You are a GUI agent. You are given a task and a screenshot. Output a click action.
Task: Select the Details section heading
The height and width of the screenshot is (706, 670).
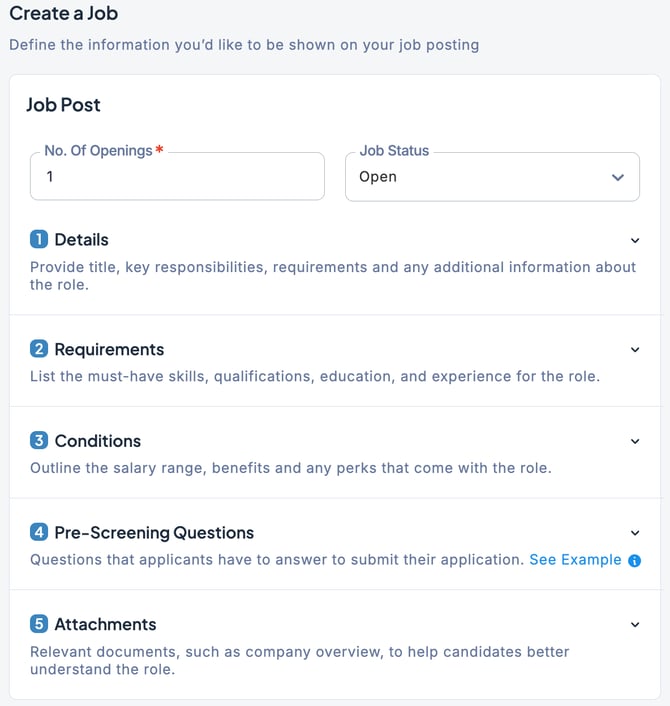point(81,240)
